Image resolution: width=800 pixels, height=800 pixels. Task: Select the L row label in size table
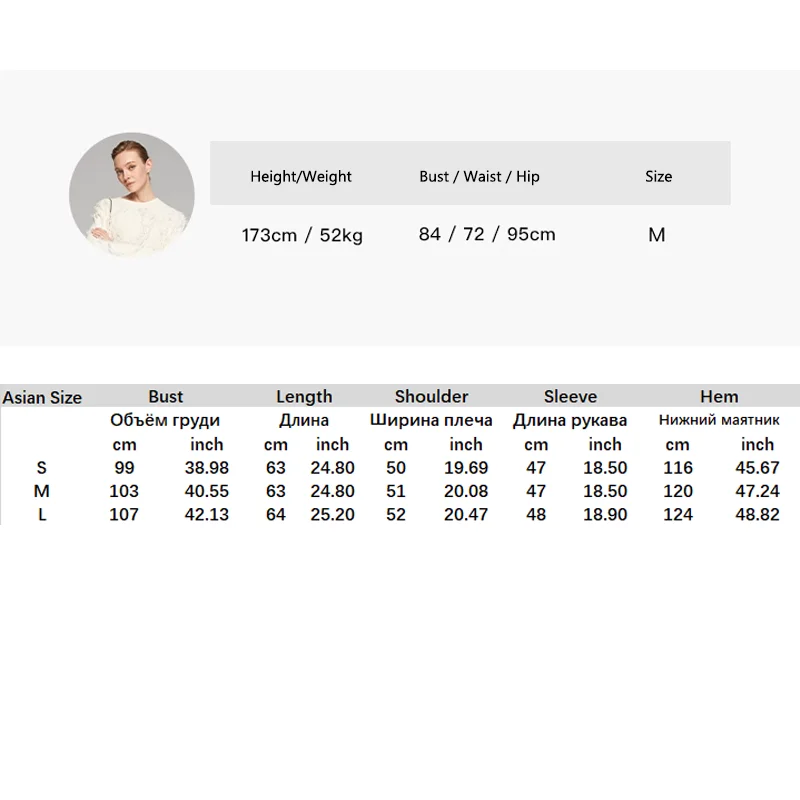click(42, 515)
